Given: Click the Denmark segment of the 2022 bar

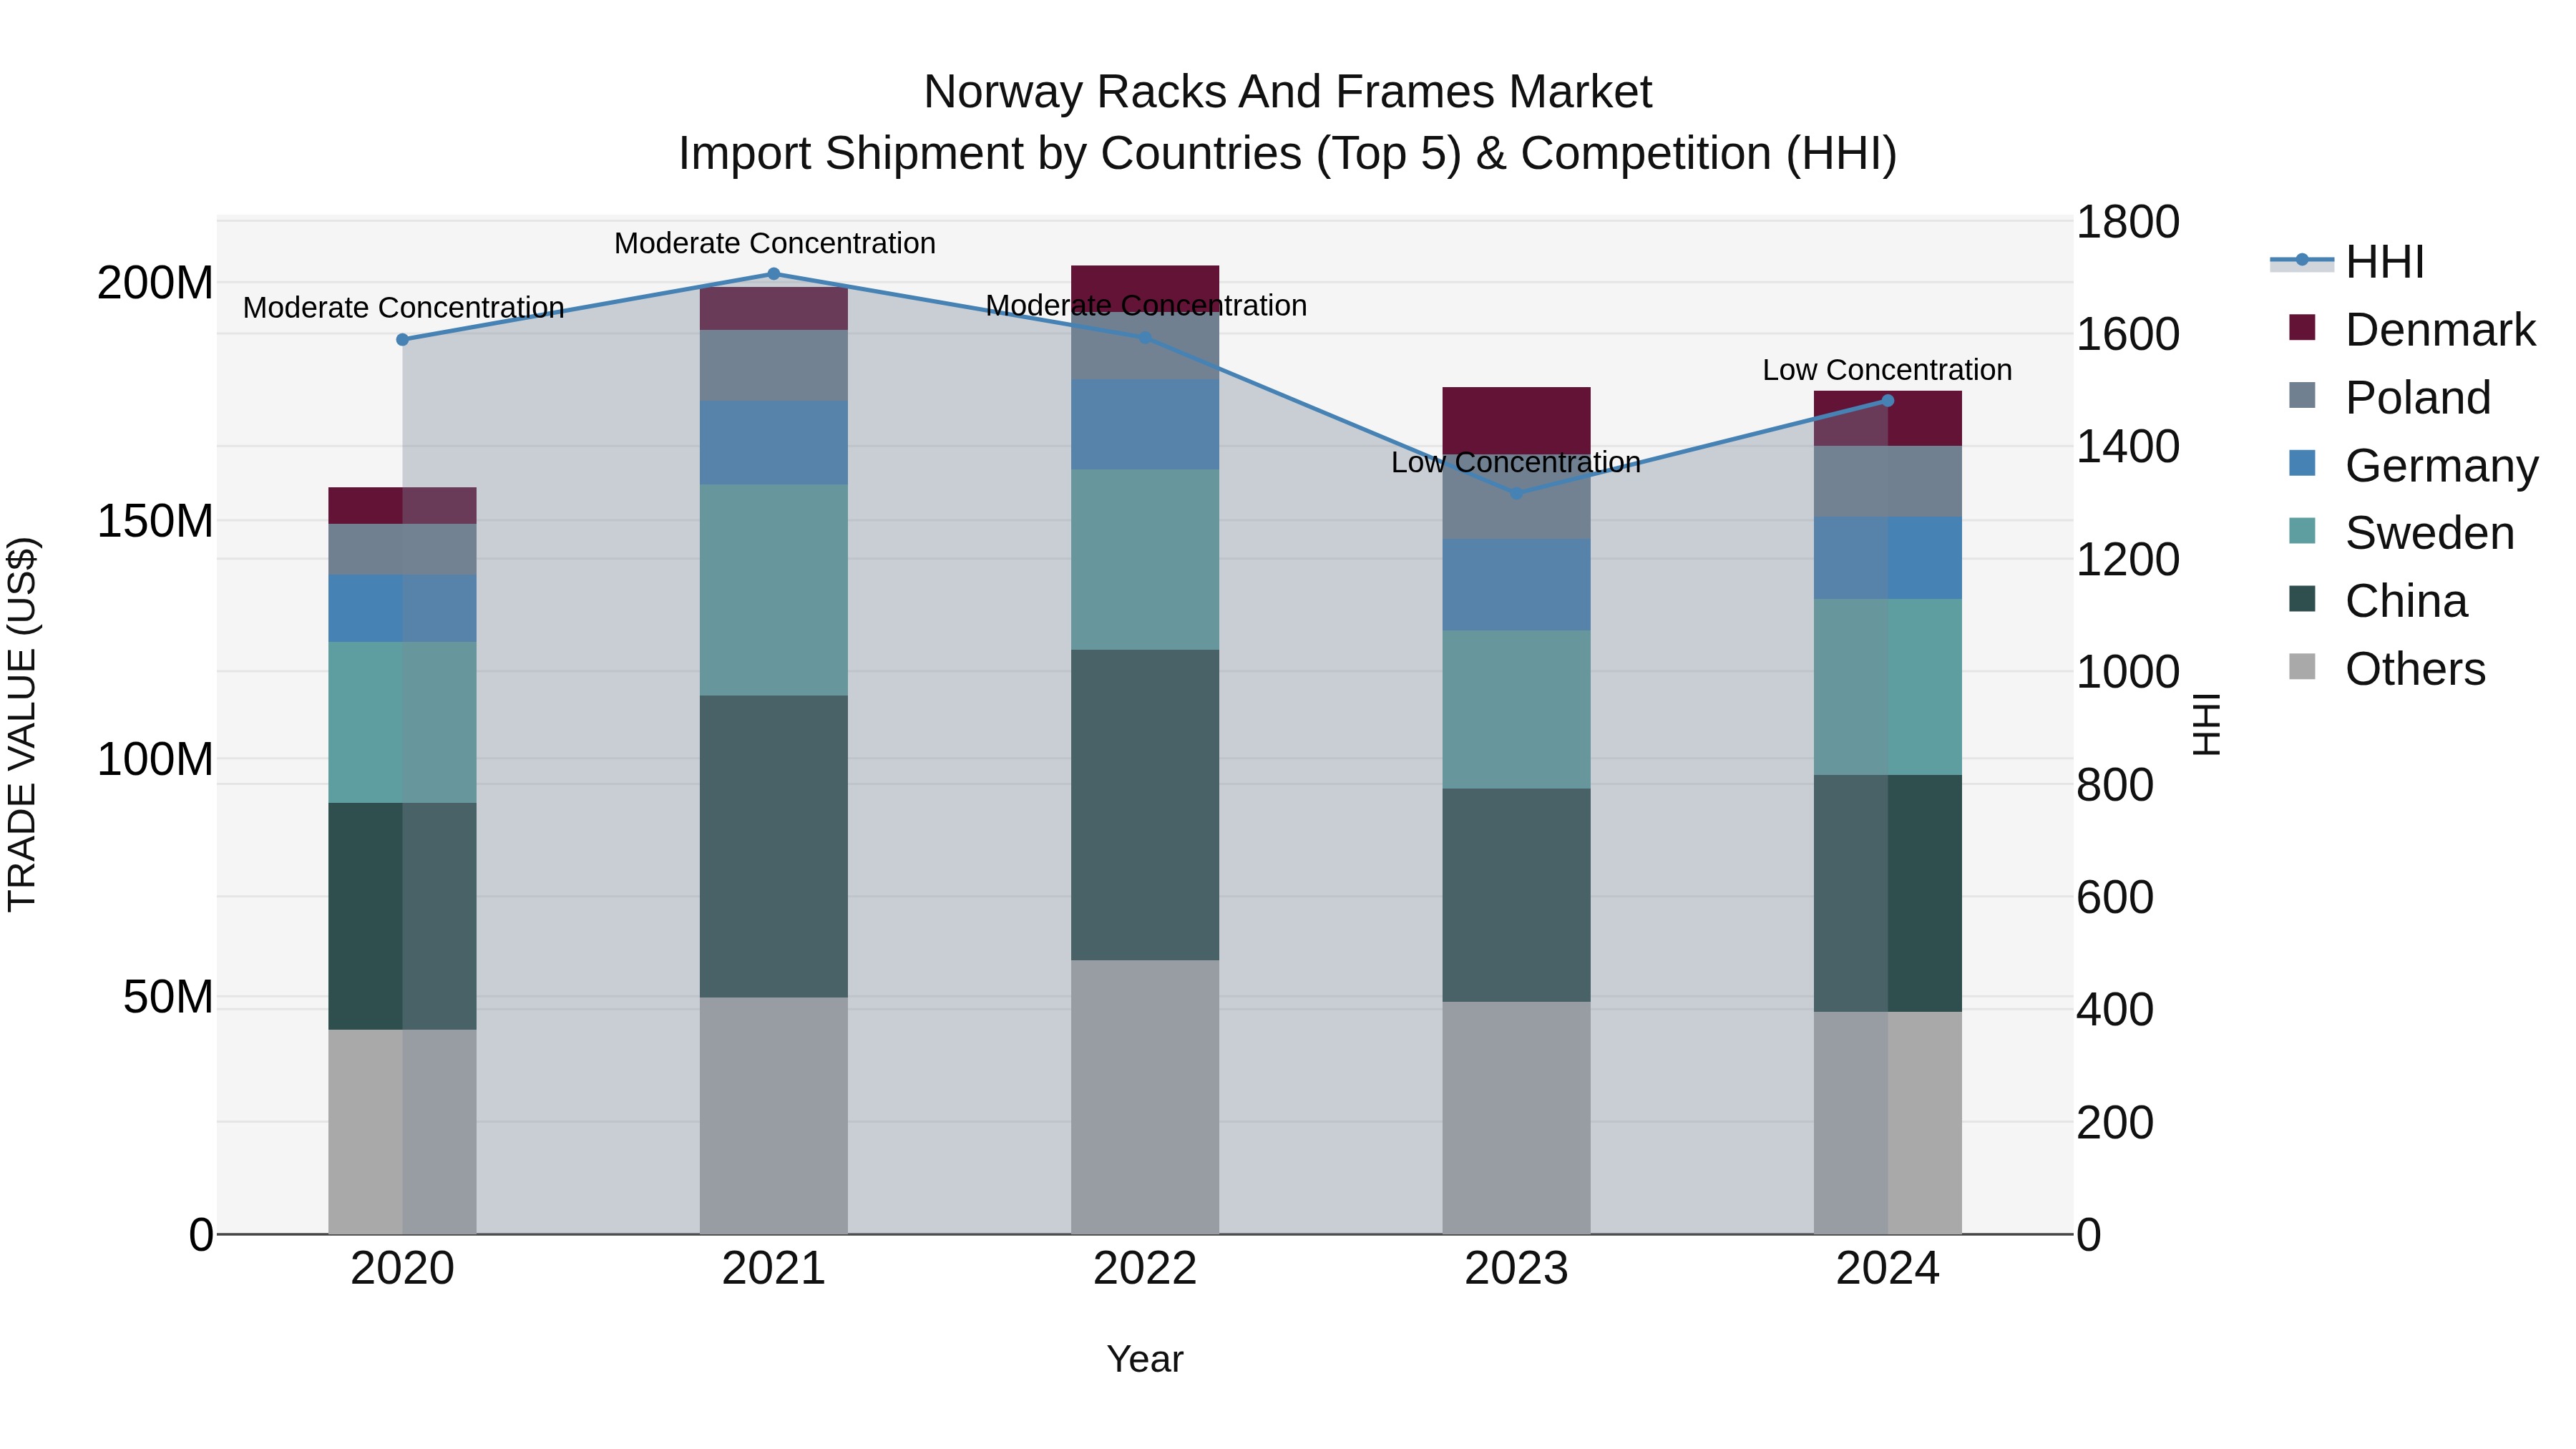Looking at the screenshot, I should click(x=1146, y=288).
